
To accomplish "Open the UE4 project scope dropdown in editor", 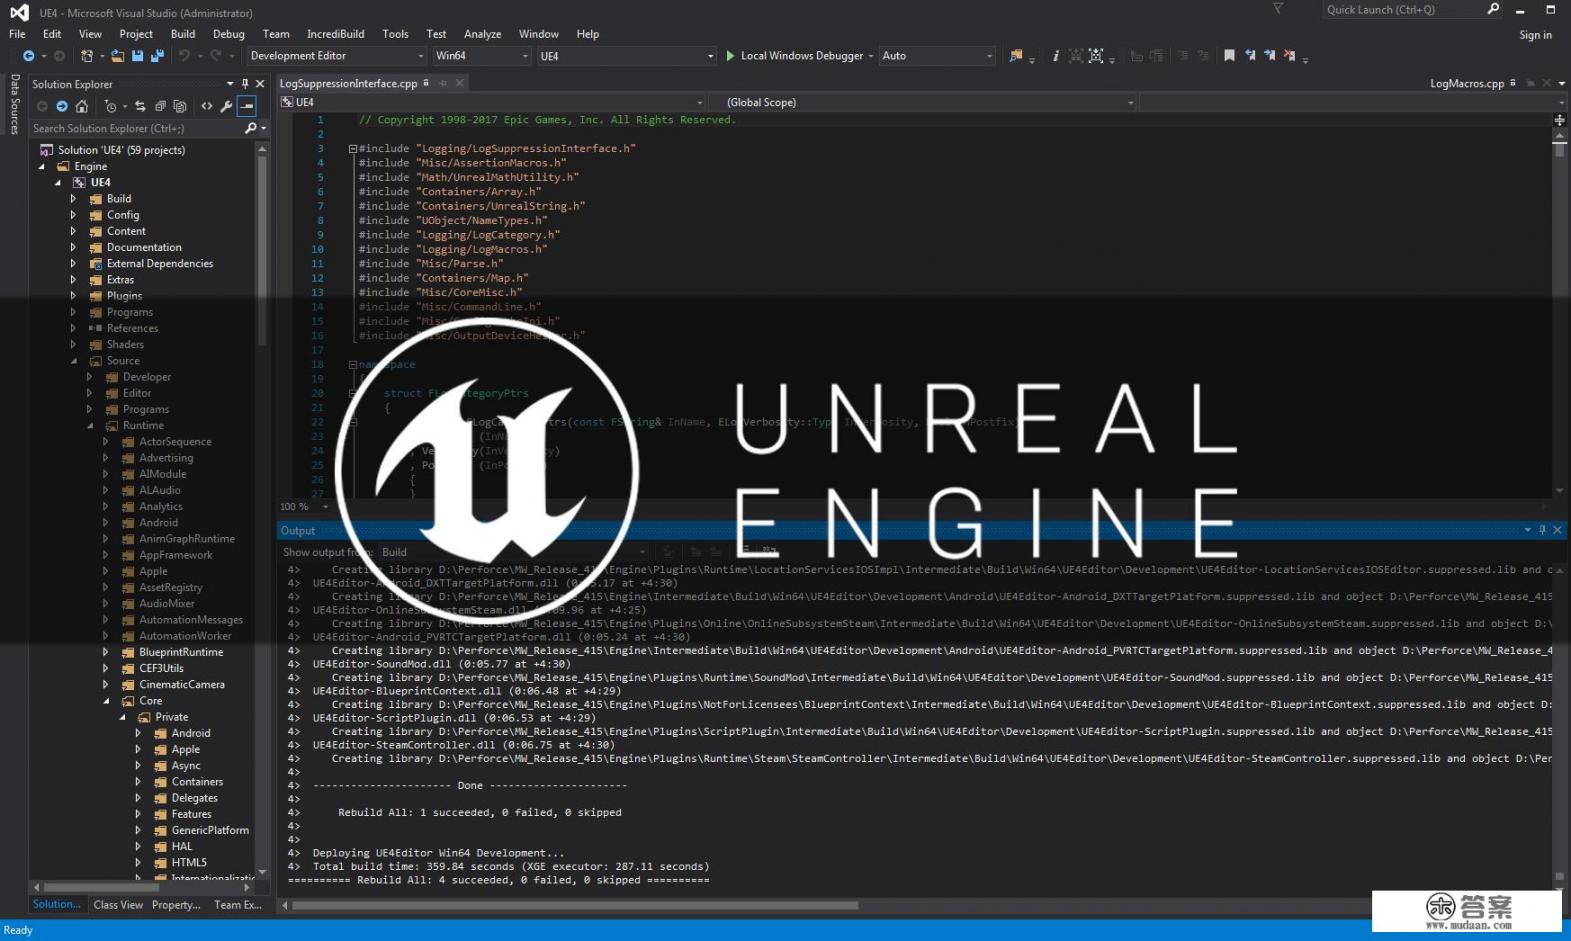I will [492, 102].
